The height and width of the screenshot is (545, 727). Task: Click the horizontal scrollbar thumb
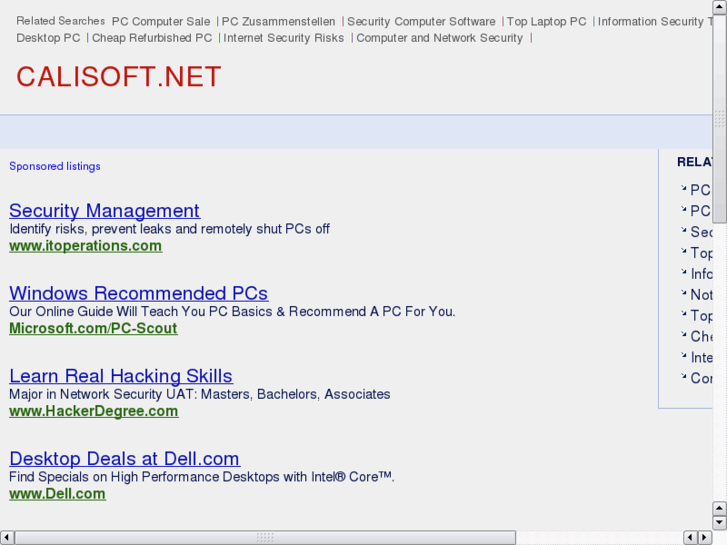click(x=265, y=538)
